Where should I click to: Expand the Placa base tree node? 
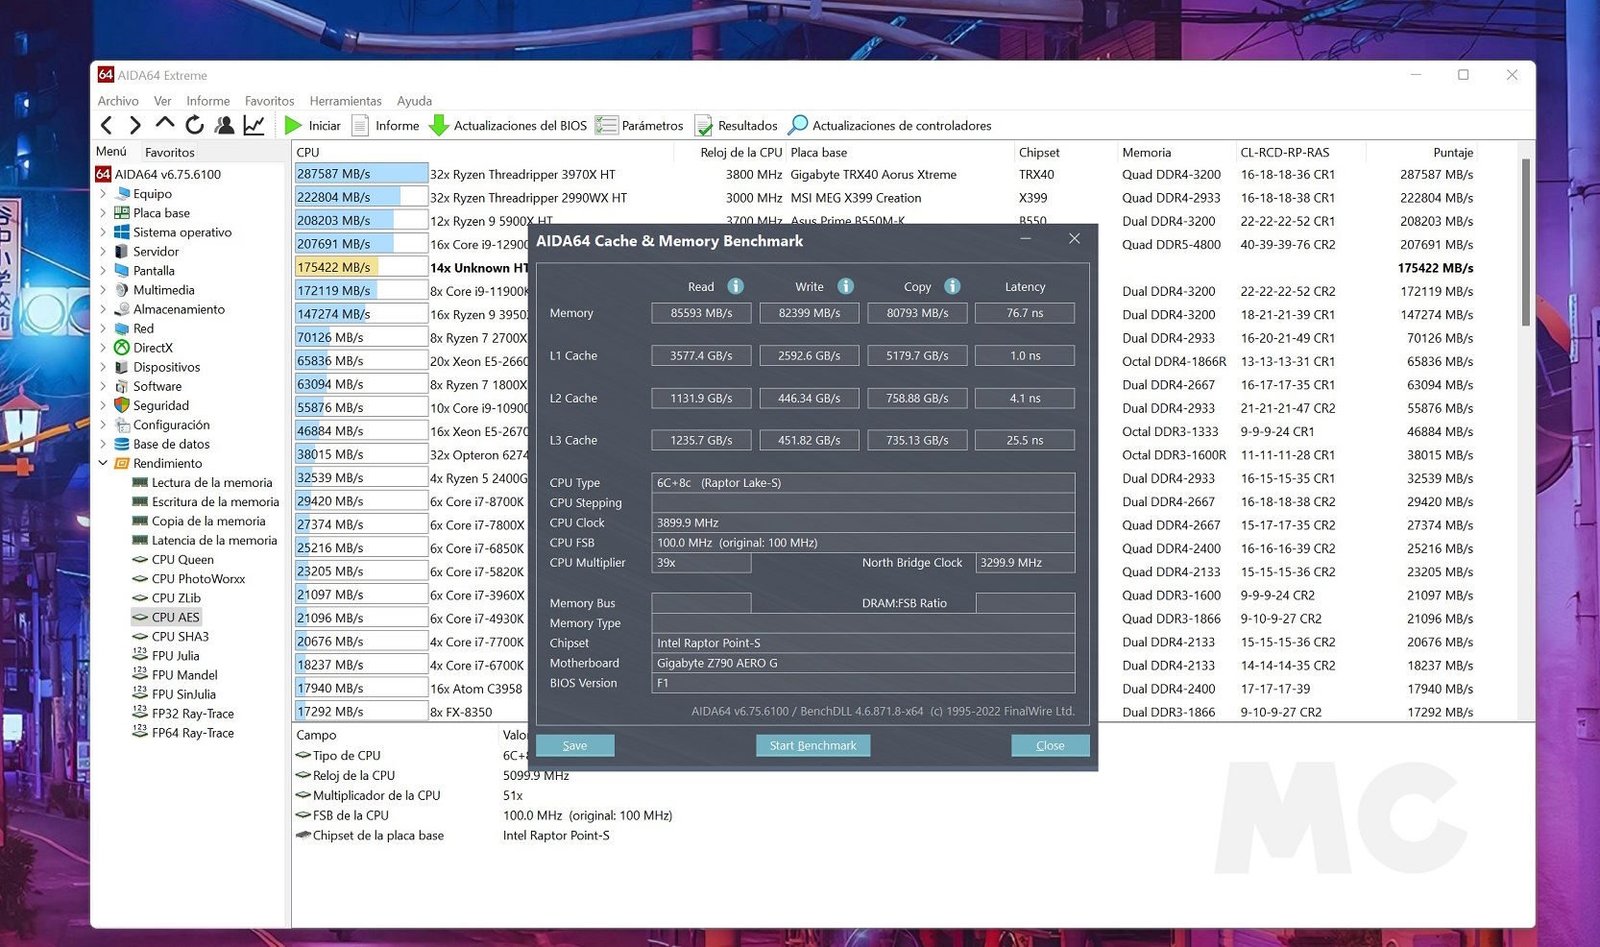[x=102, y=213]
